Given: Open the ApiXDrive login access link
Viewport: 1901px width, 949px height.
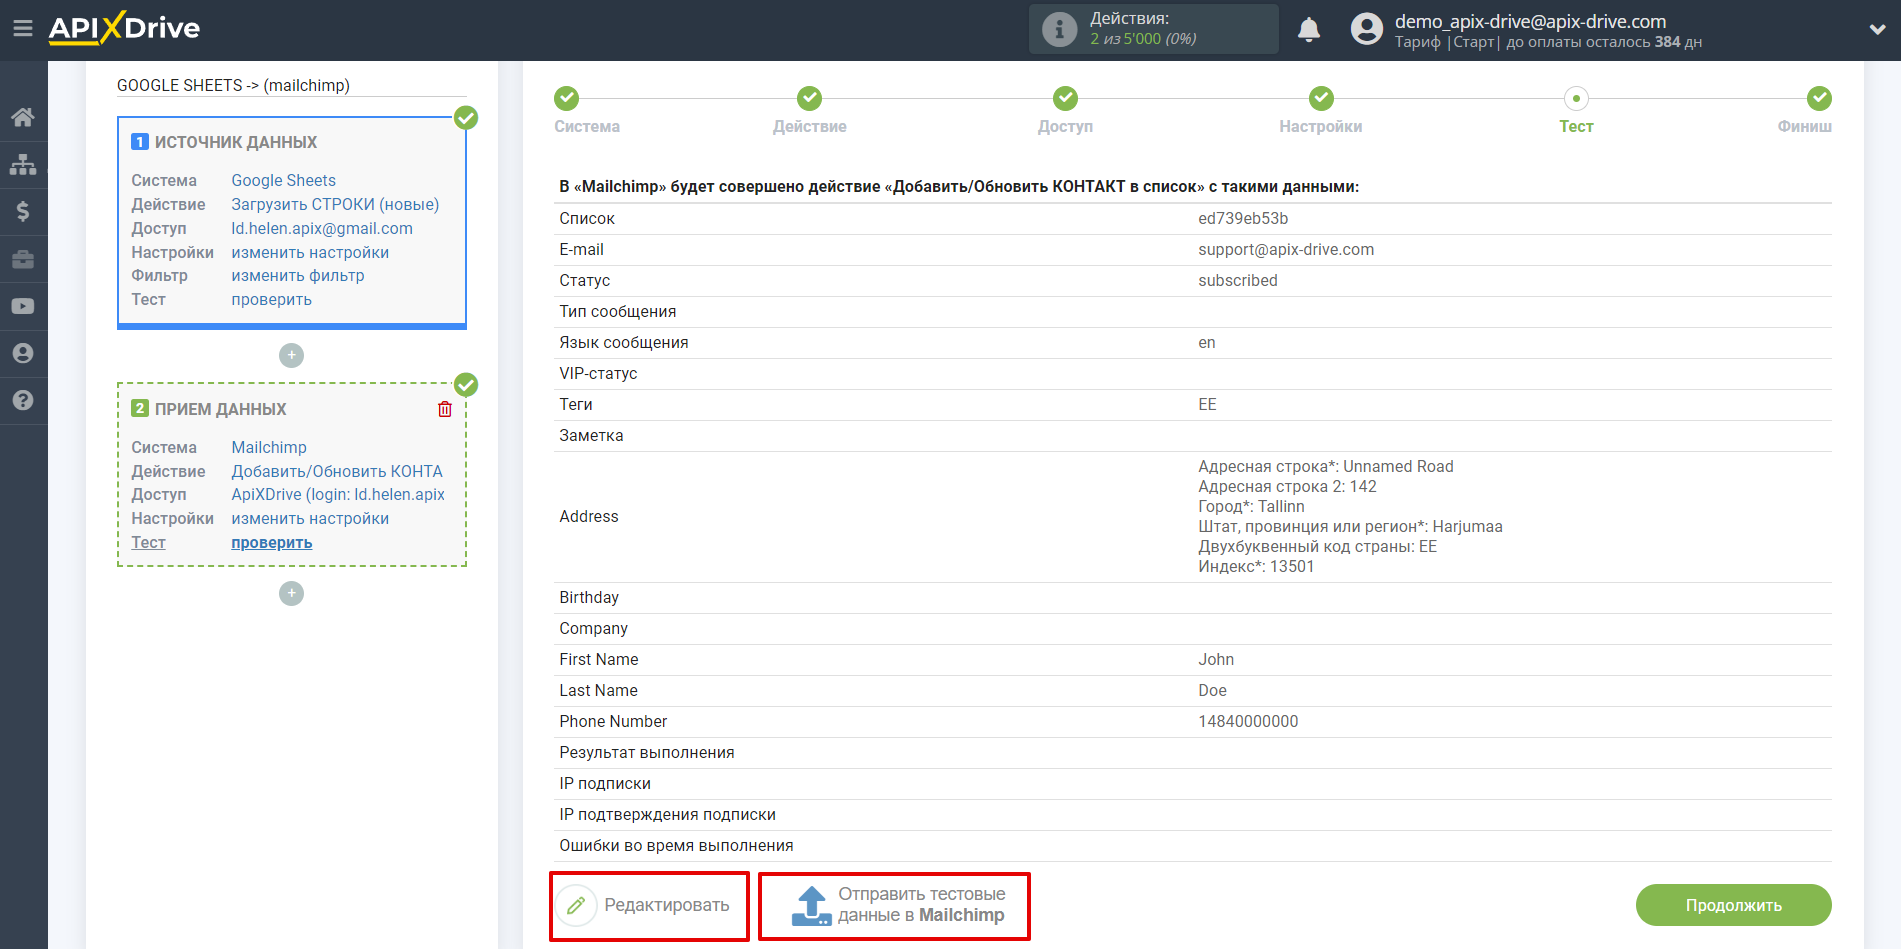Looking at the screenshot, I should pos(338,494).
